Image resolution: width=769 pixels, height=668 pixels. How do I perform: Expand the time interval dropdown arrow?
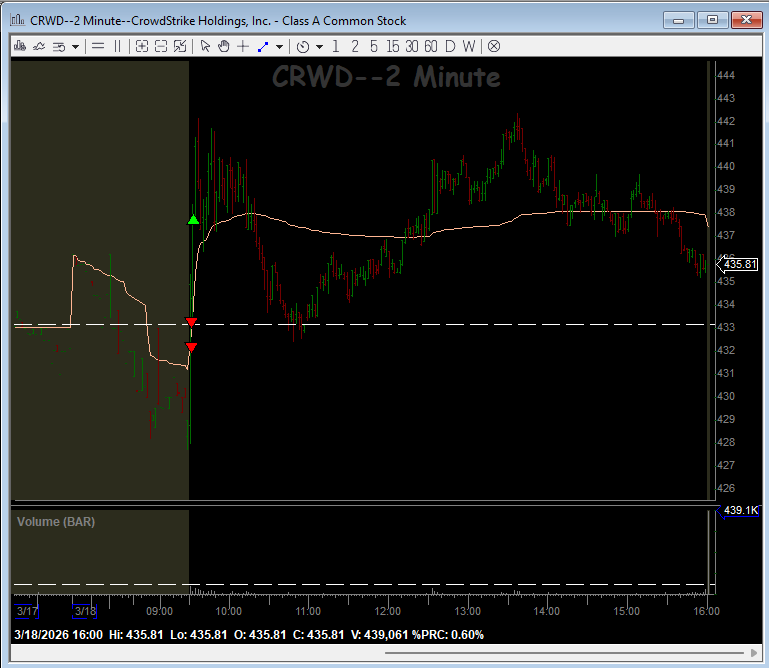coord(320,47)
